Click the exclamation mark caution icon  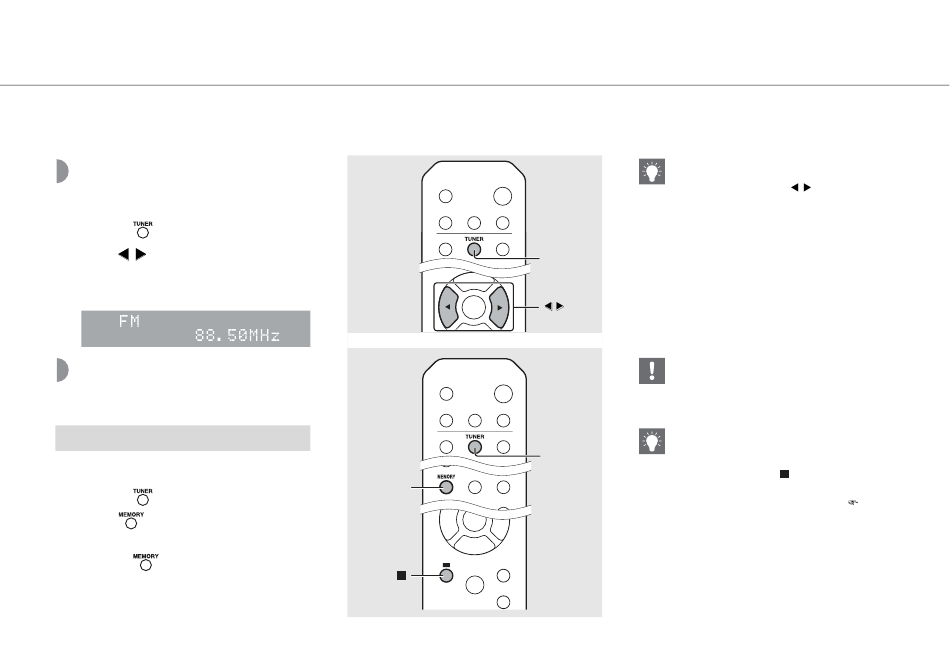[x=652, y=371]
